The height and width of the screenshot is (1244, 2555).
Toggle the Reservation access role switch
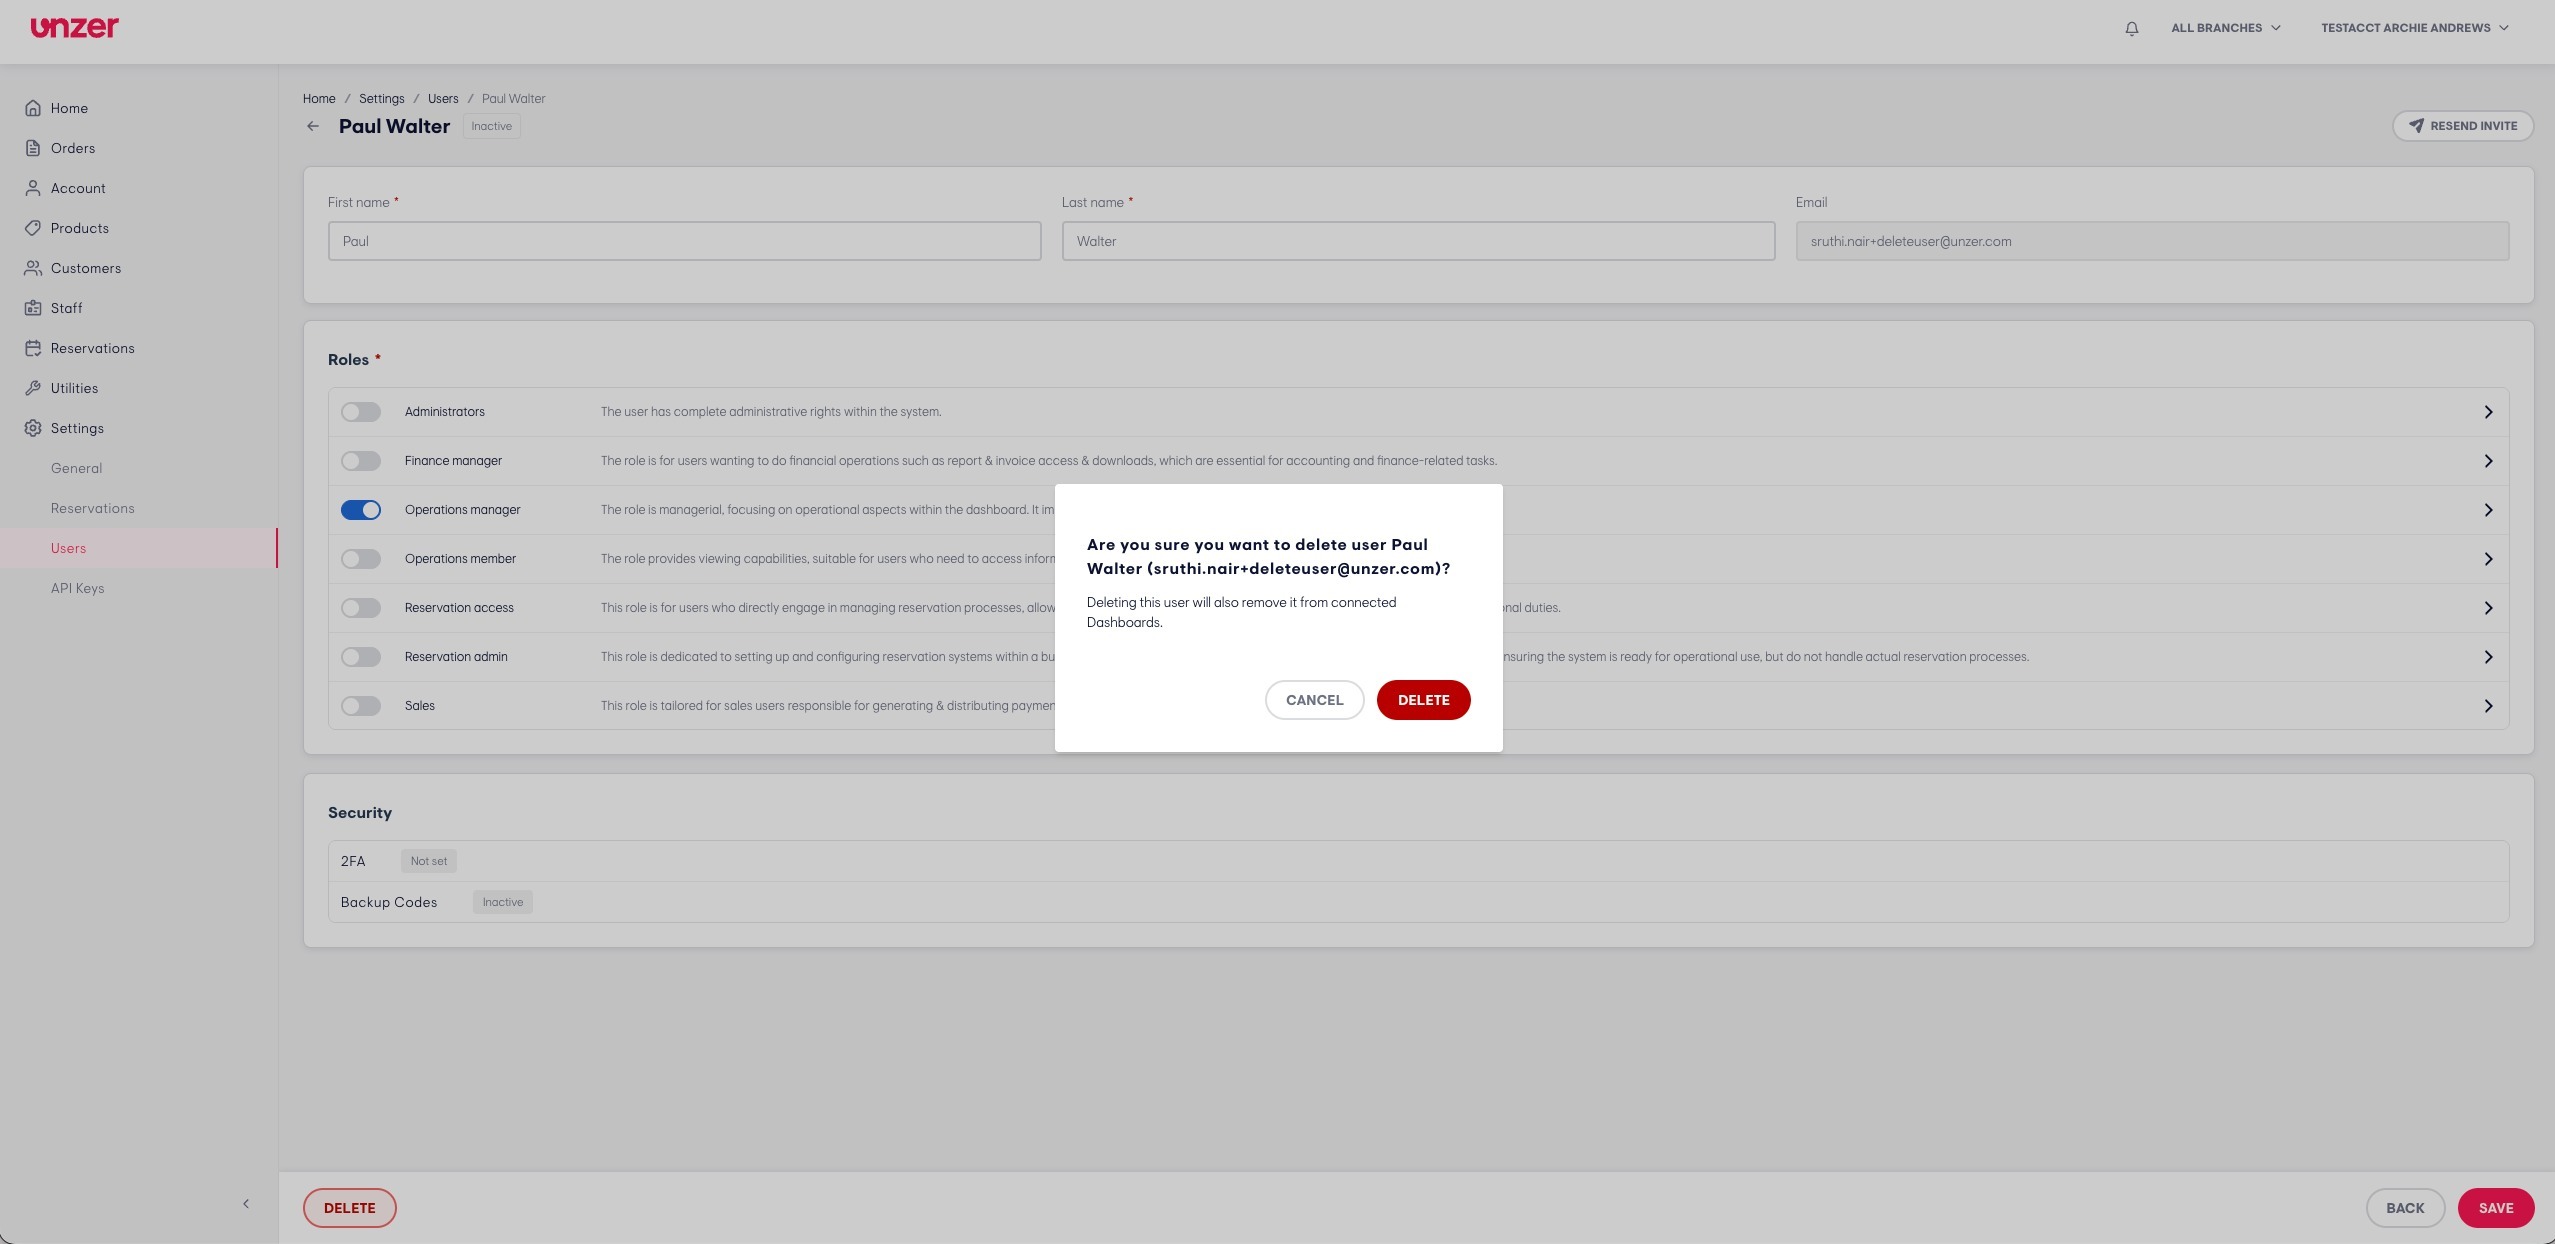click(x=361, y=608)
